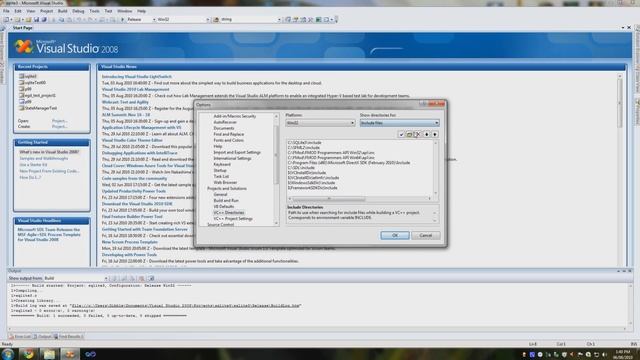Open the Show directories for dropdown
Screen dimensions: 640x360
399,123
